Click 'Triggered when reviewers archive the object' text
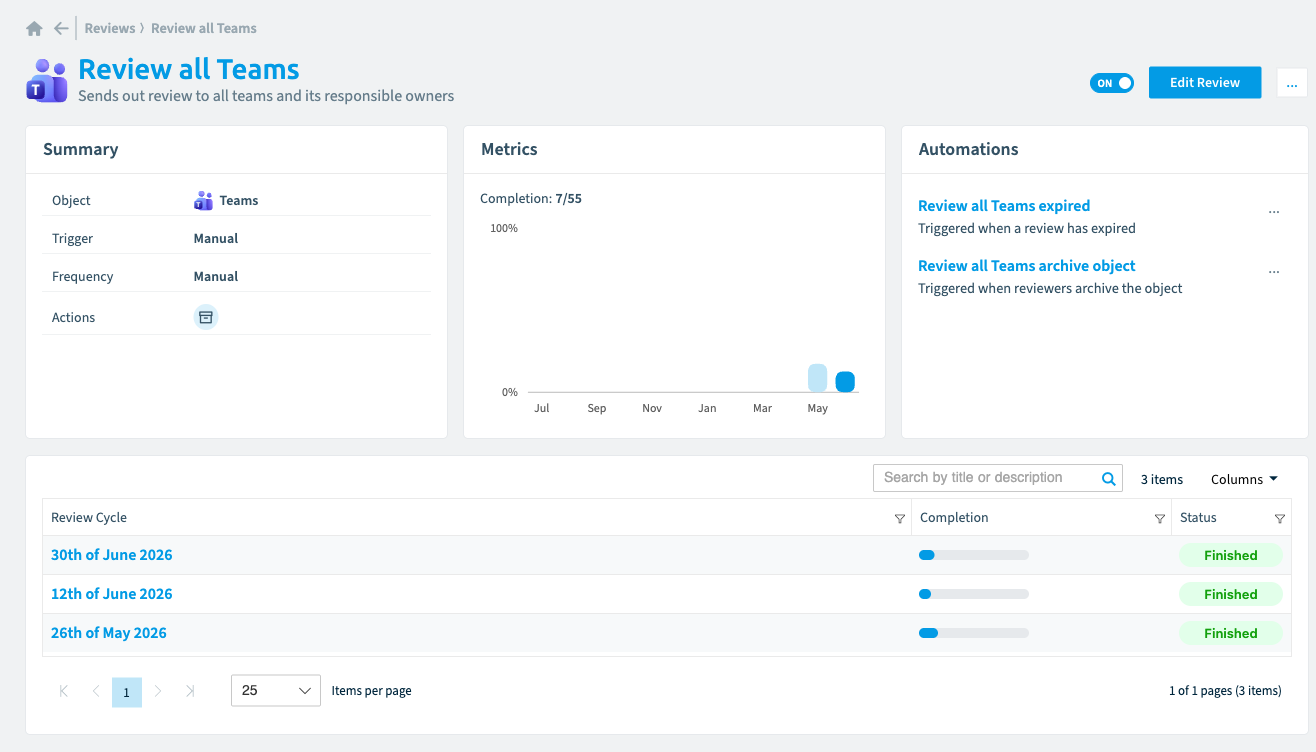Viewport: 1316px width, 752px height. 1050,289
